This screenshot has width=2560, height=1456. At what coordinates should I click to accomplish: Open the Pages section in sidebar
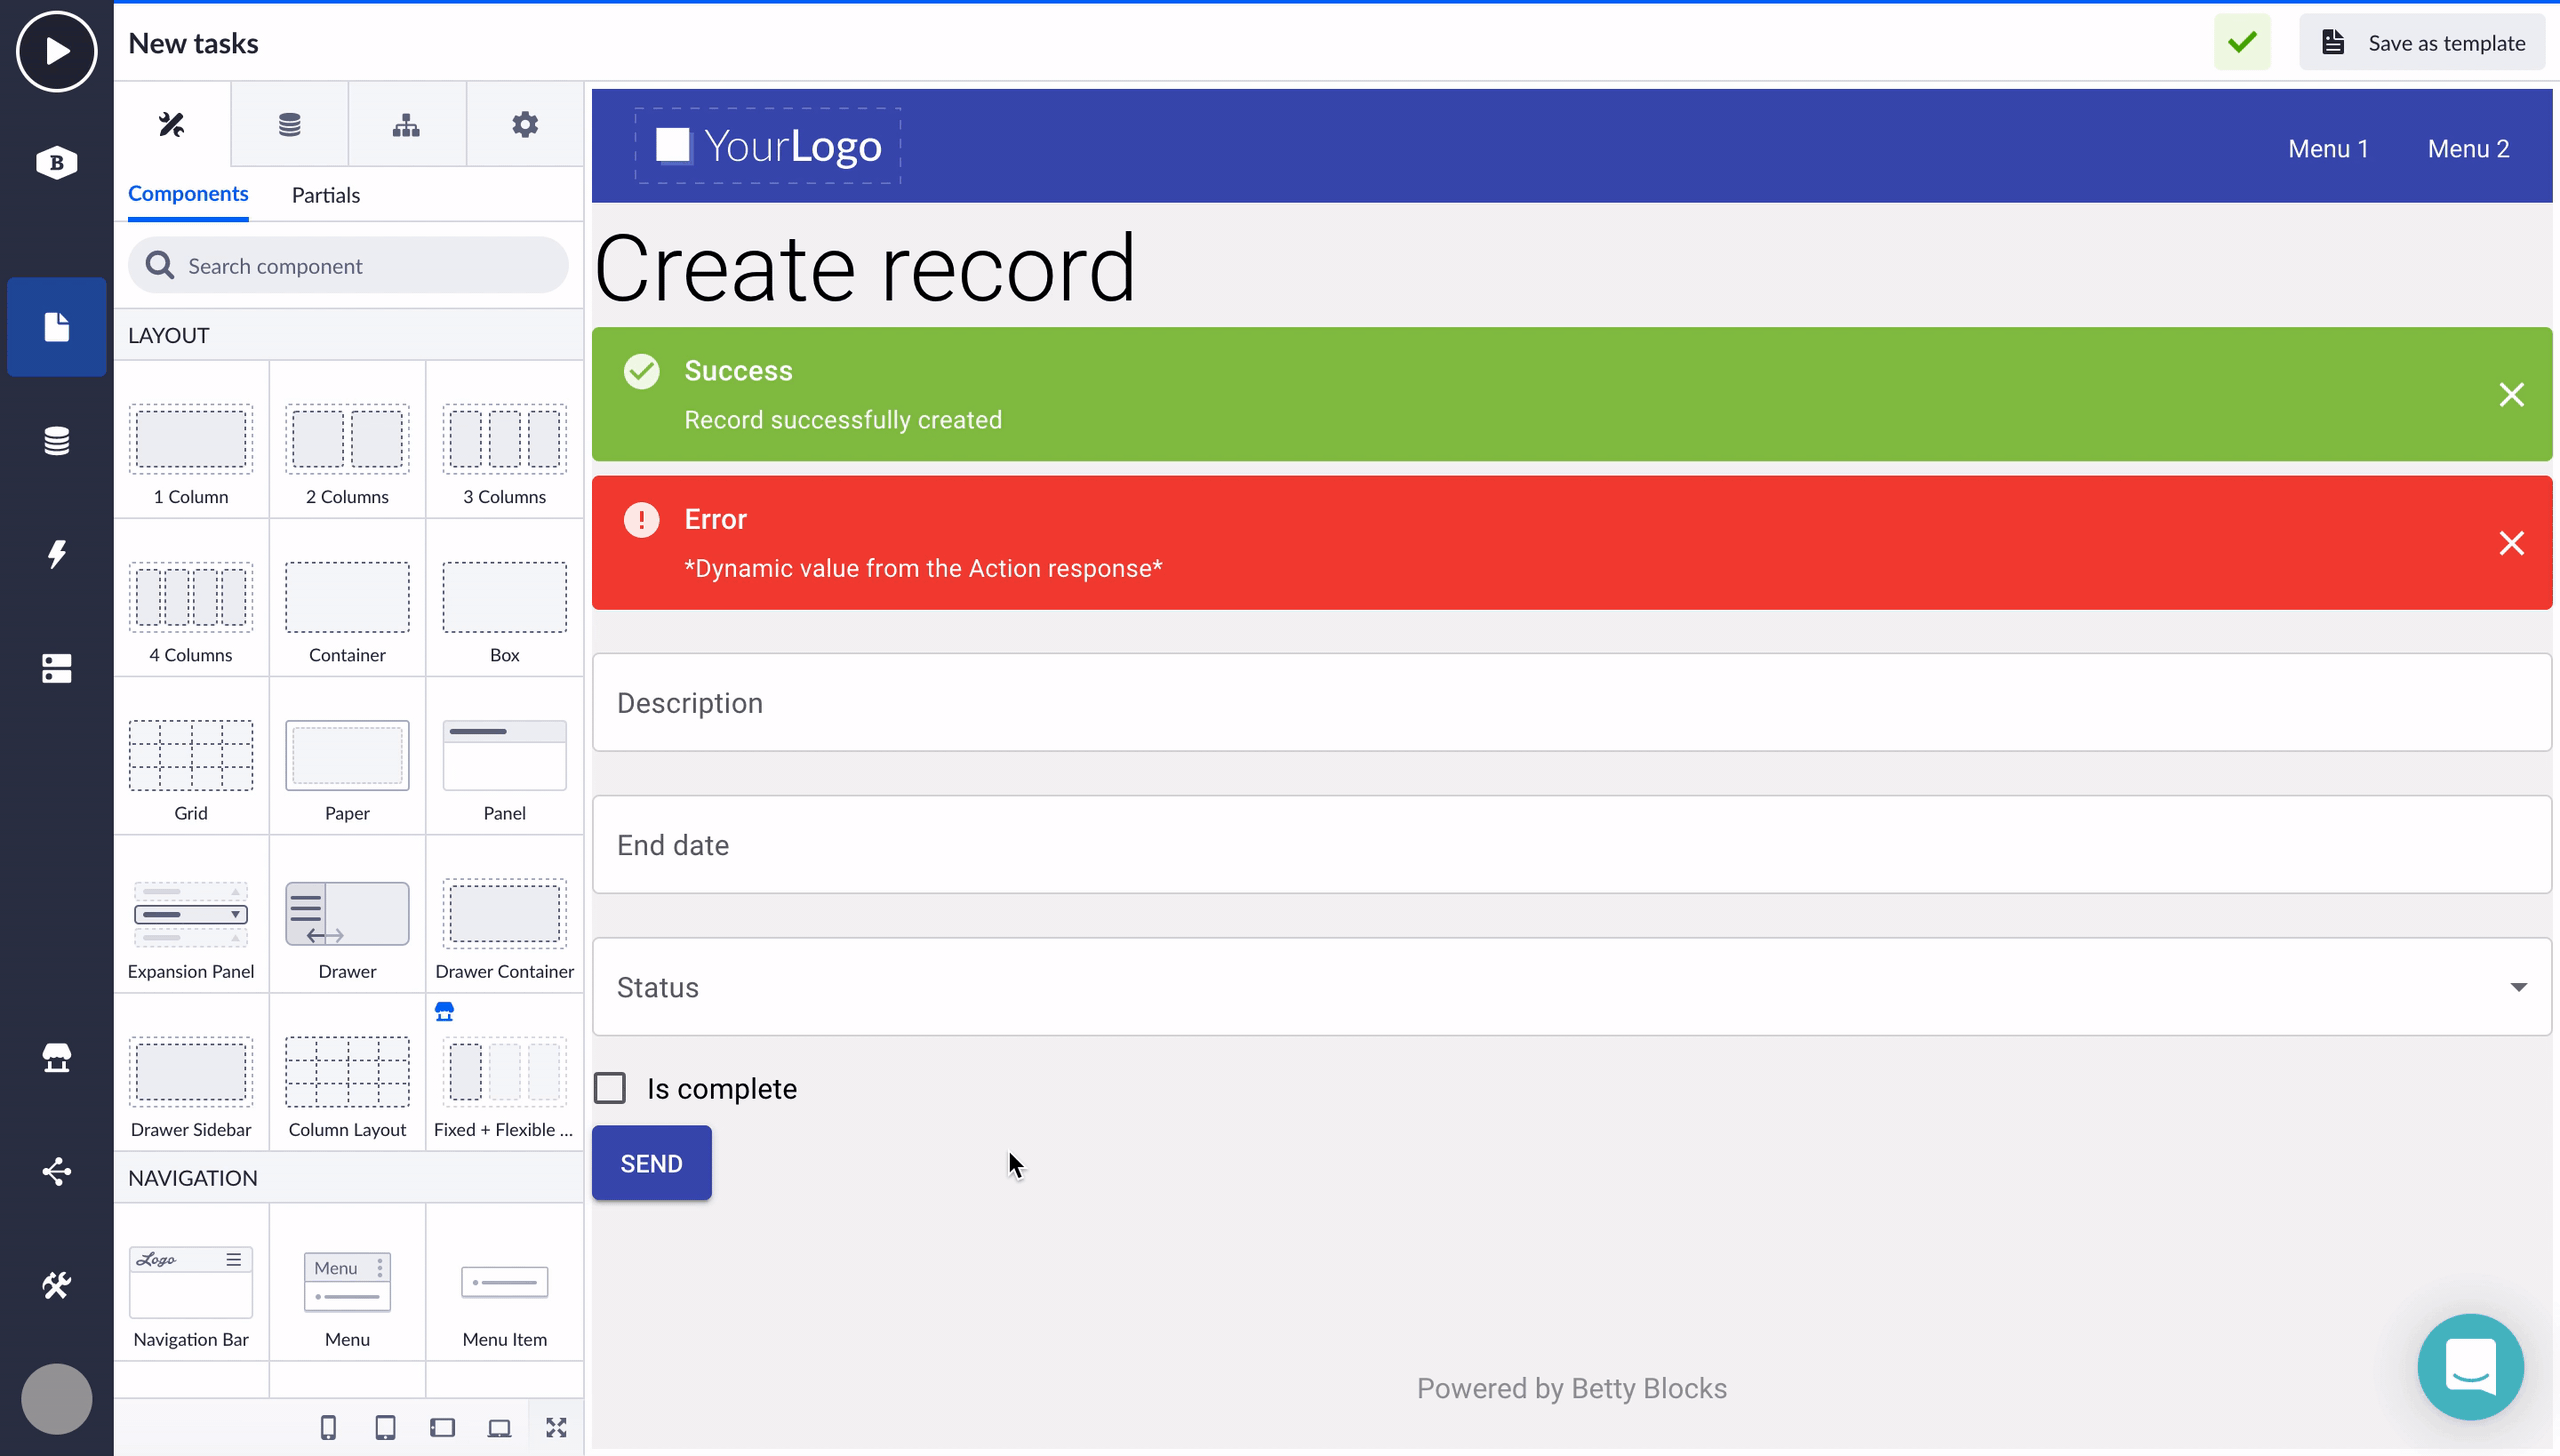[56, 327]
